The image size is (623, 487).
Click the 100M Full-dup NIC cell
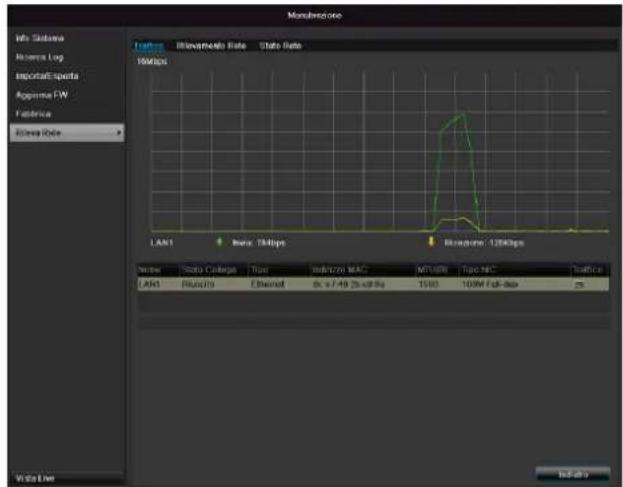pos(490,284)
